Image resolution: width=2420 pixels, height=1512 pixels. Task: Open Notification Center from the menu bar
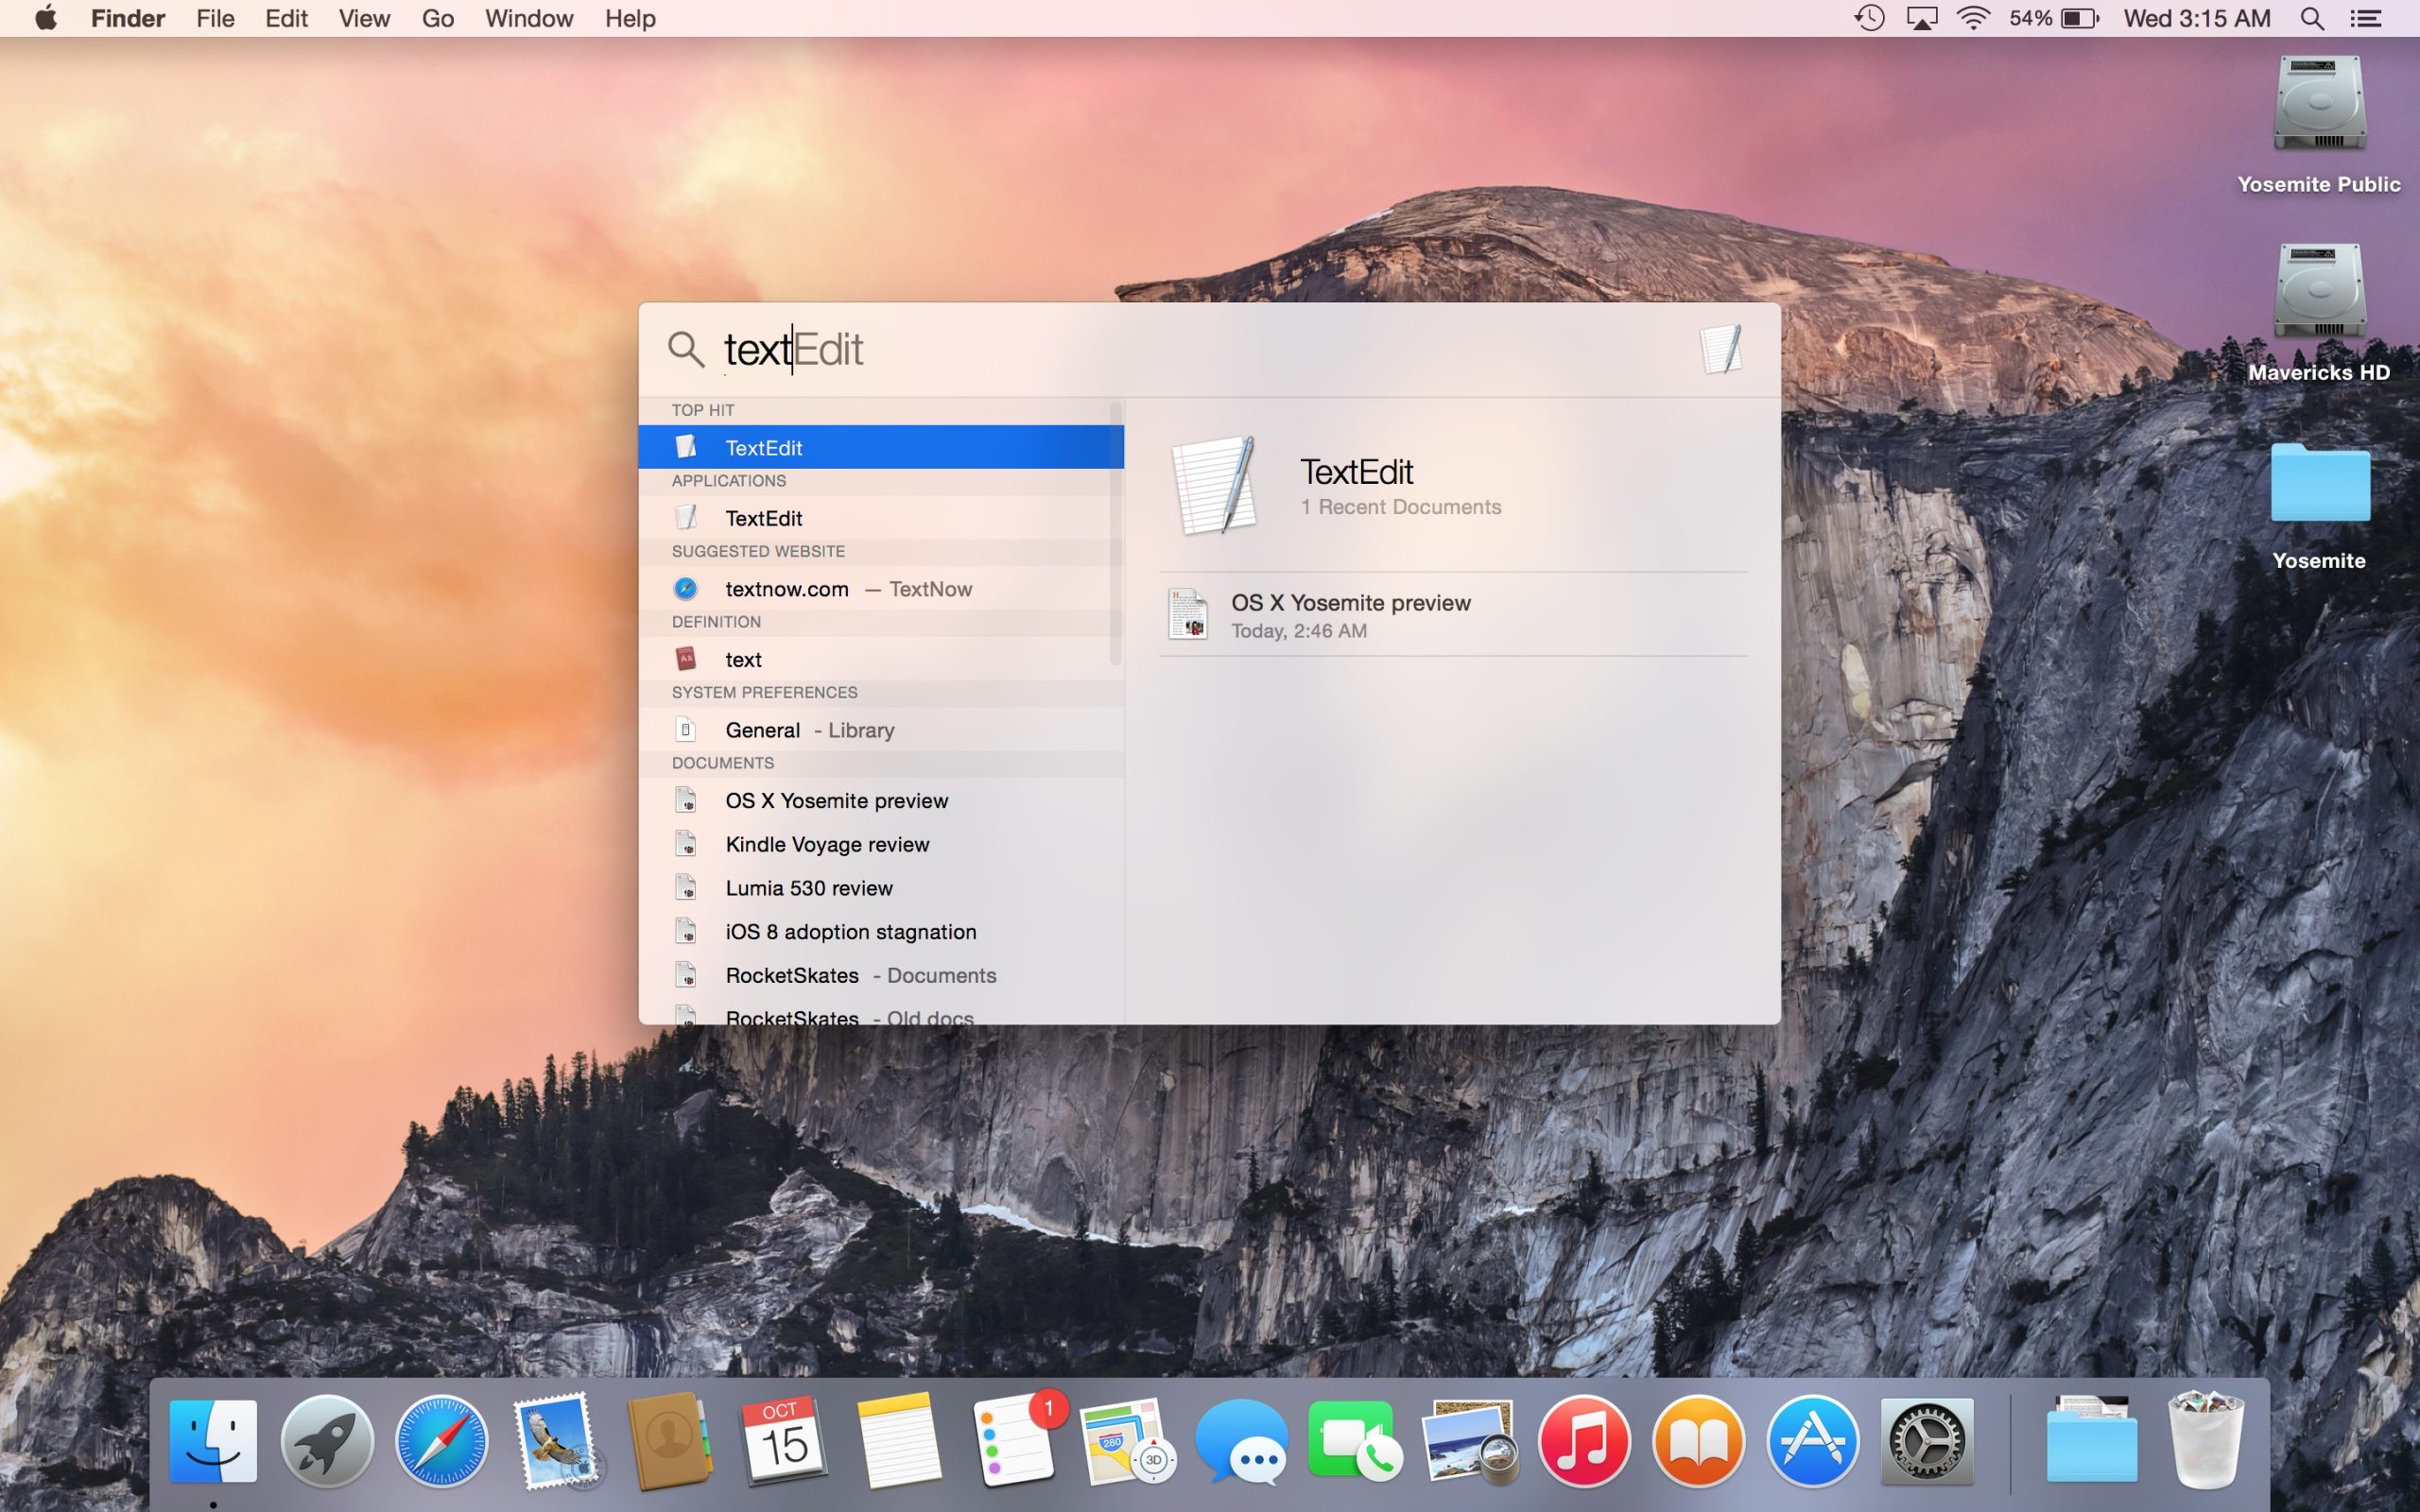coord(2367,18)
